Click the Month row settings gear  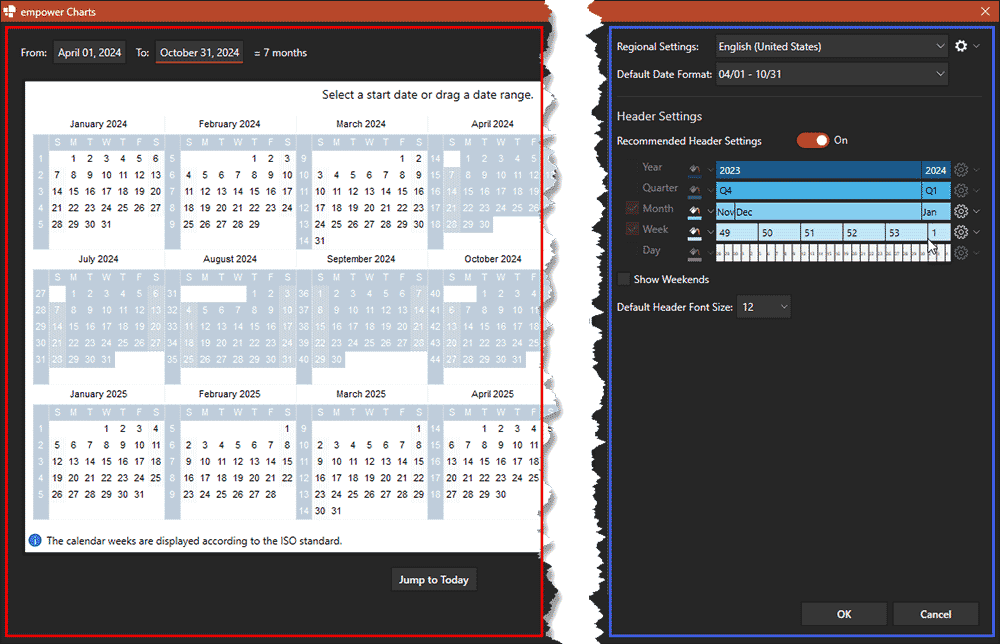(x=959, y=210)
